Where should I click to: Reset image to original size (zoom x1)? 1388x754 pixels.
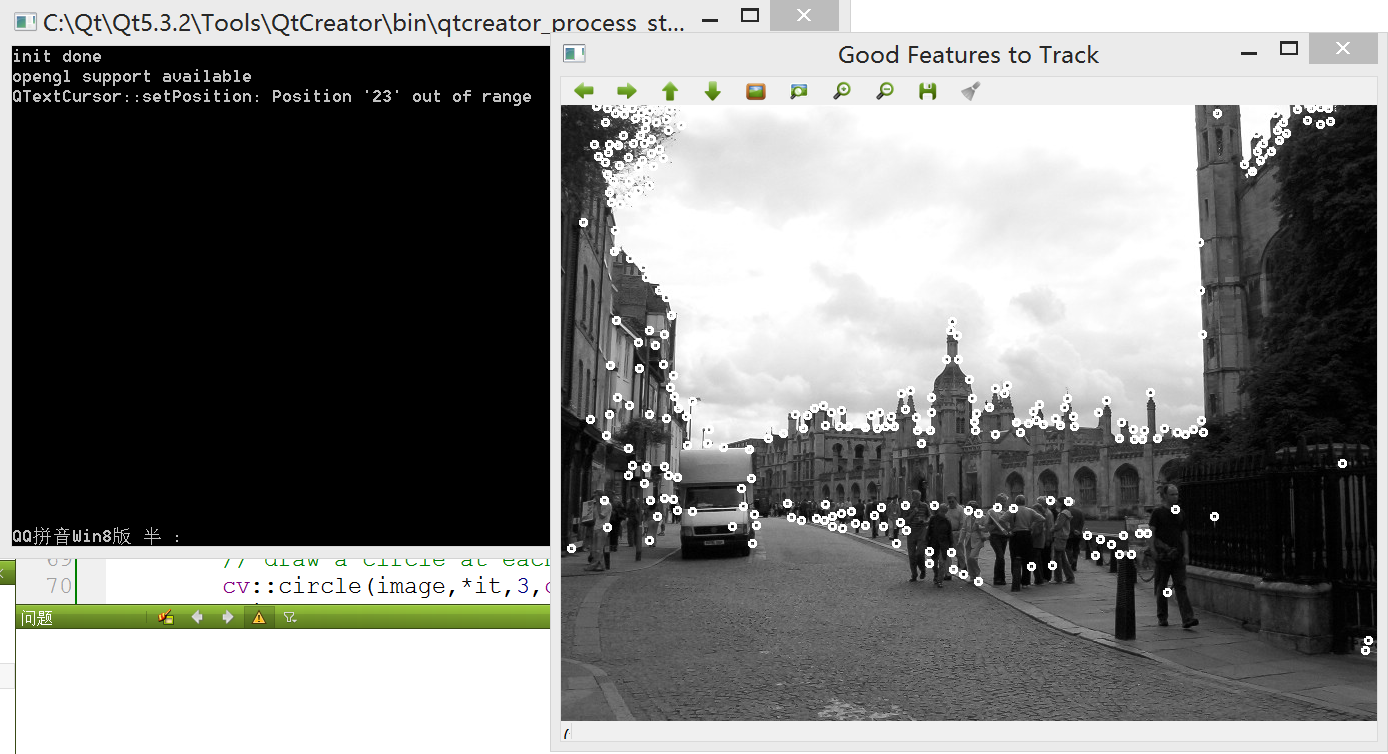coord(756,91)
